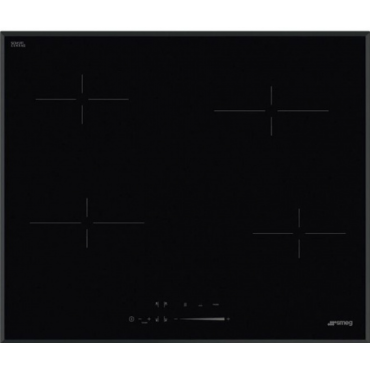Select the rear-left cooking zone key
370x370 pixels.
(157, 304)
